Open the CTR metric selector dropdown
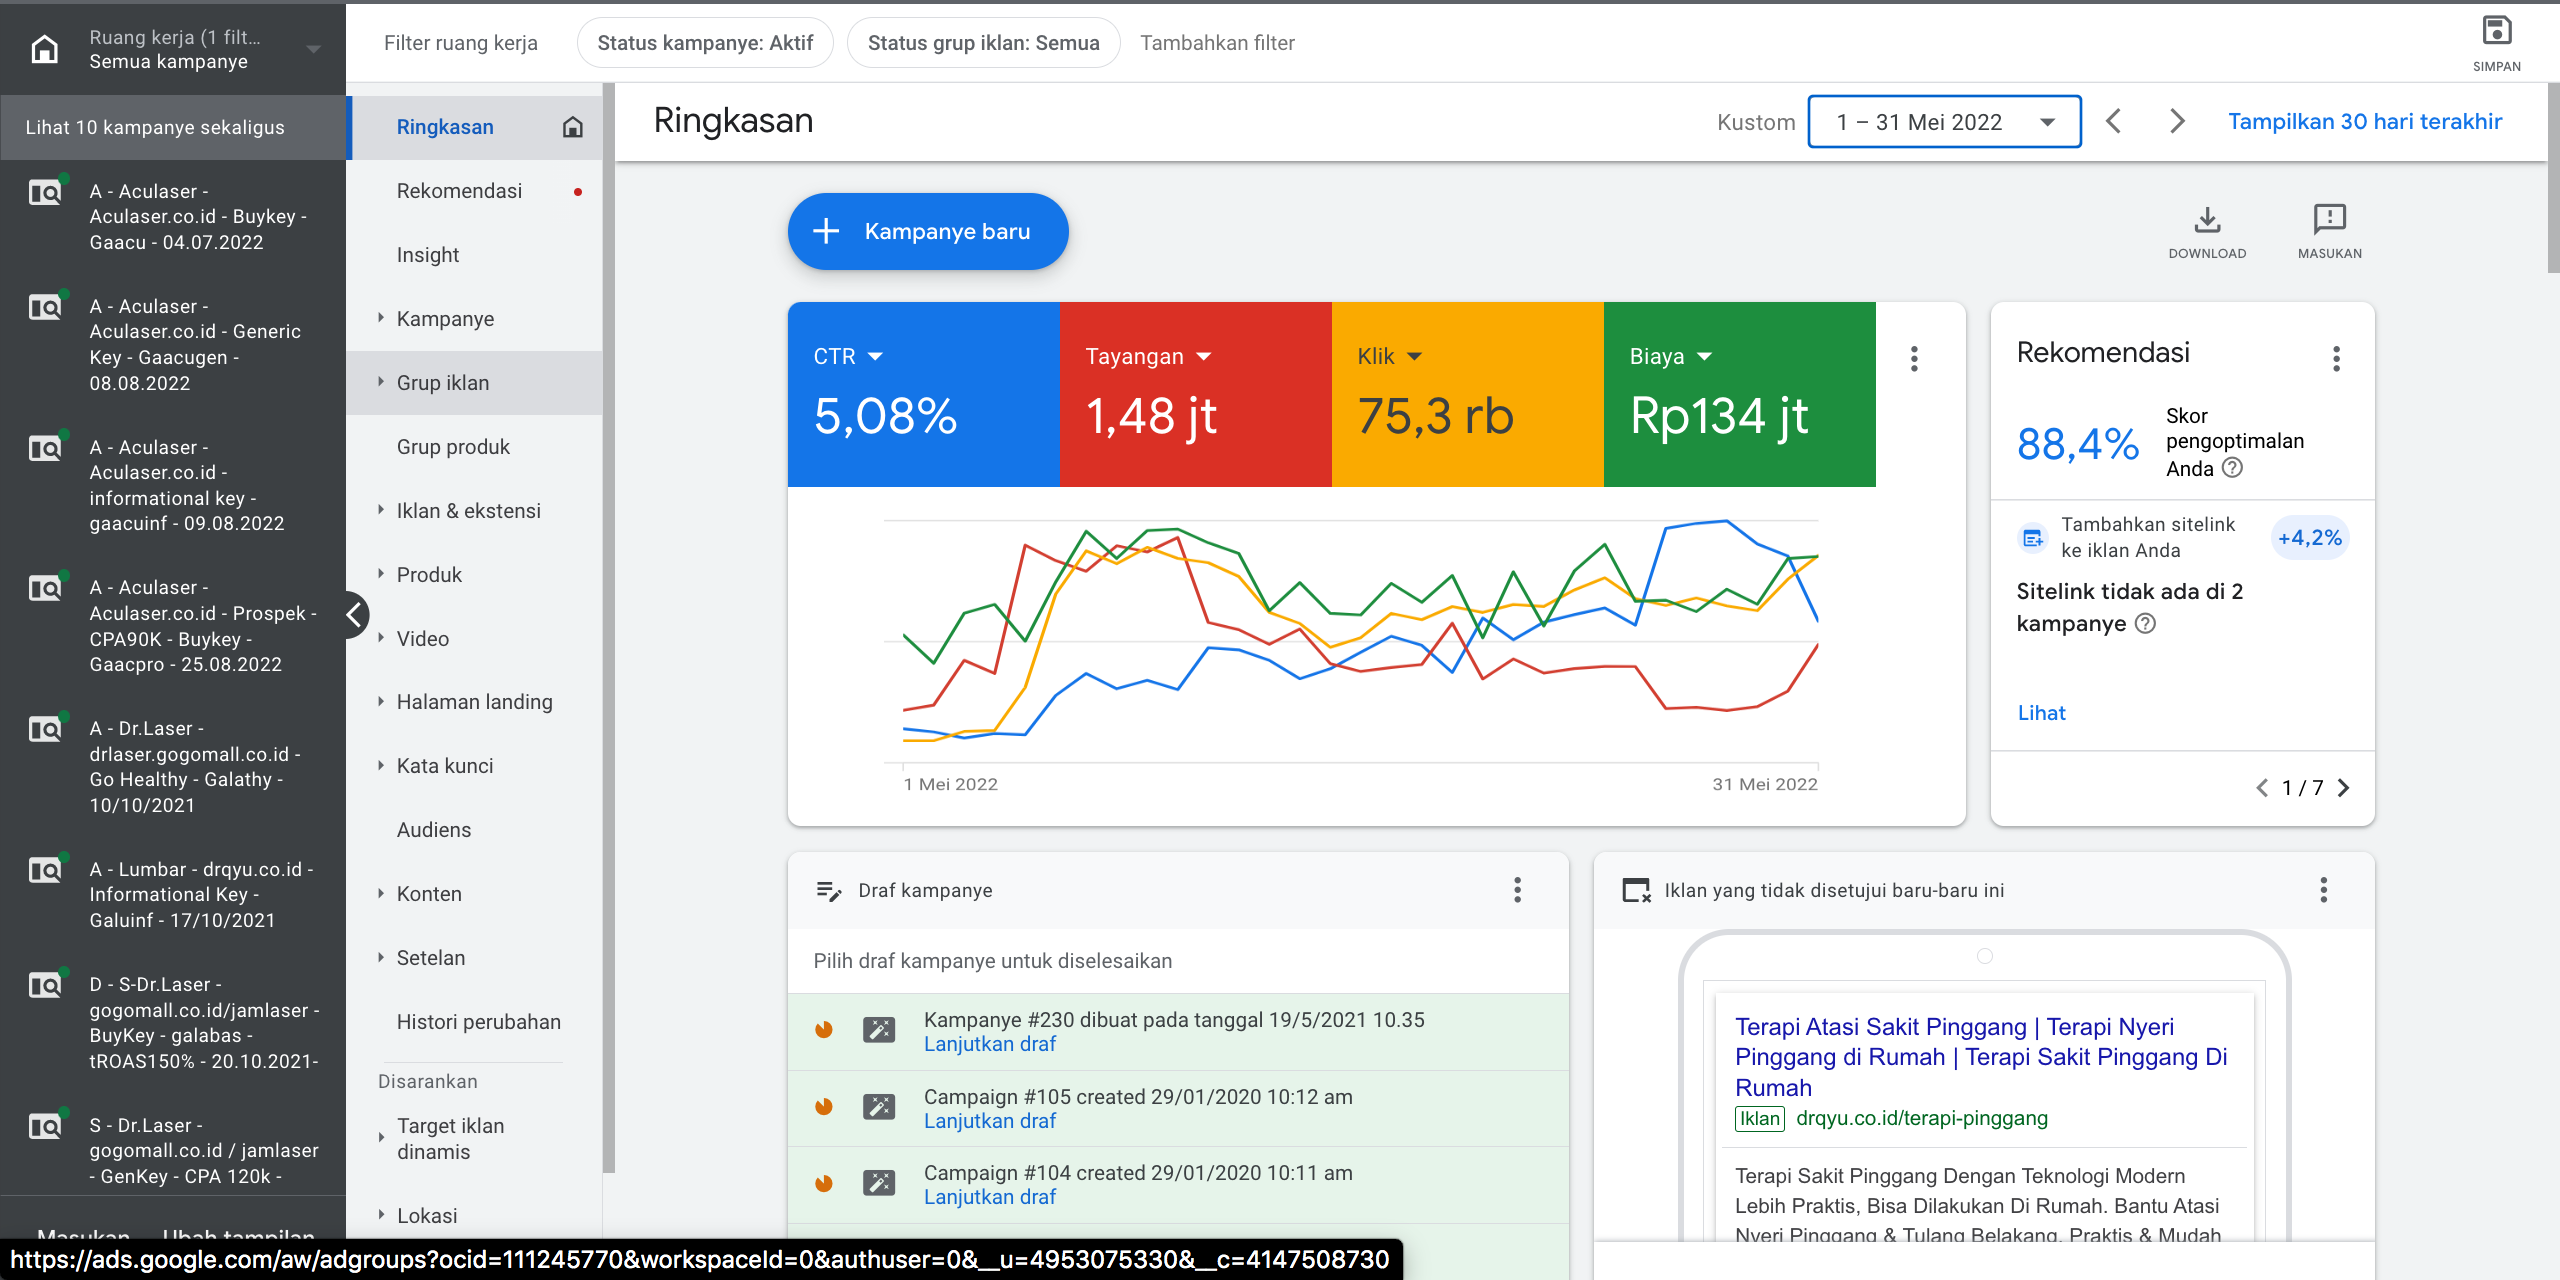This screenshot has height=1280, width=2560. tap(876, 356)
